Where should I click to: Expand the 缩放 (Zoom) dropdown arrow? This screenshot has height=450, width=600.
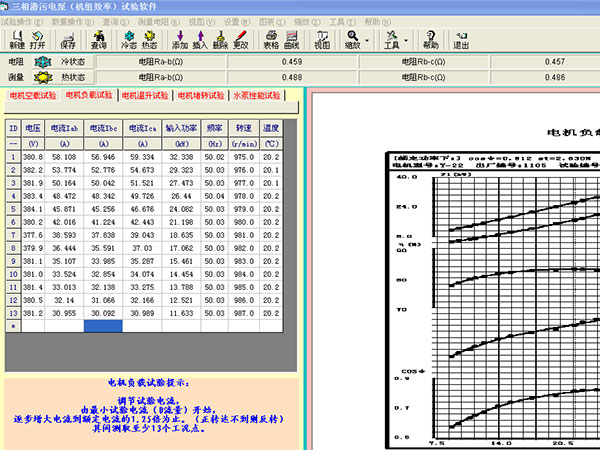[369, 41]
